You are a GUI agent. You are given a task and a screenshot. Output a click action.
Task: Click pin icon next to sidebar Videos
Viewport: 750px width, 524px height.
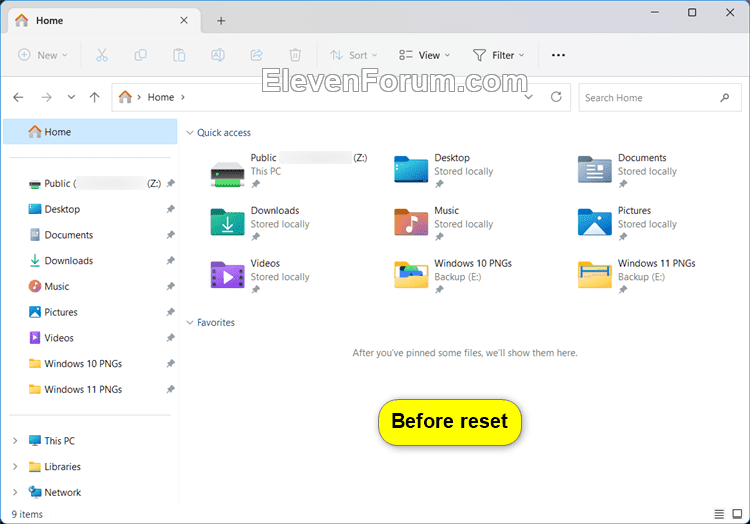(x=170, y=338)
